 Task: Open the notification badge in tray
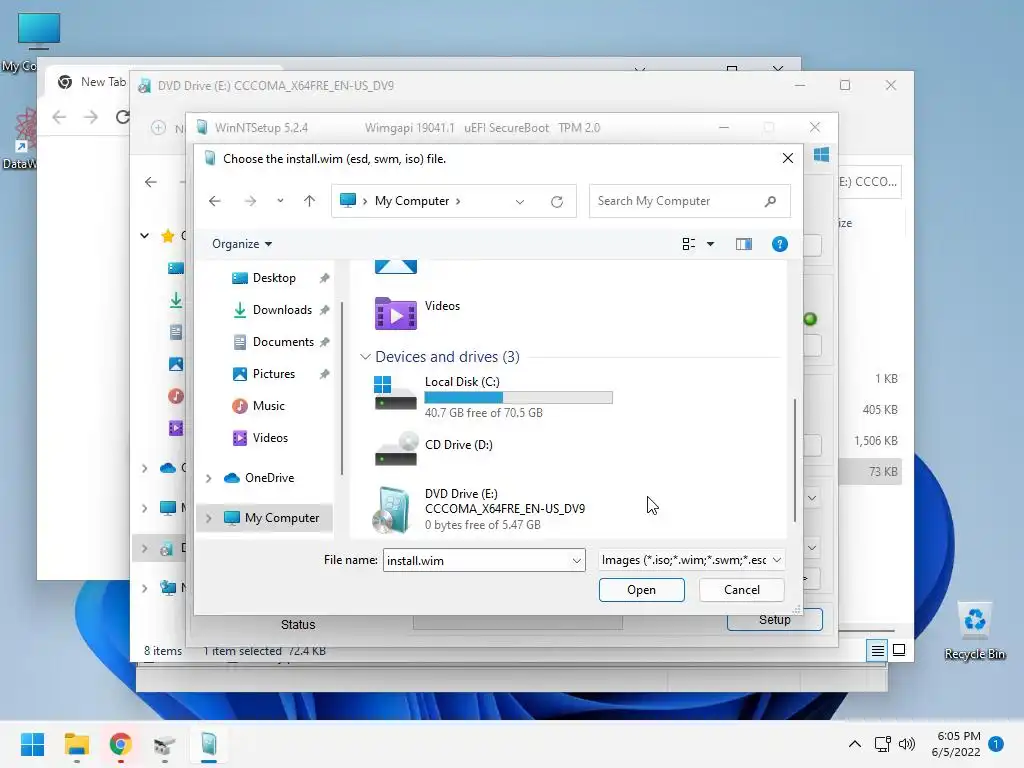(x=996, y=743)
